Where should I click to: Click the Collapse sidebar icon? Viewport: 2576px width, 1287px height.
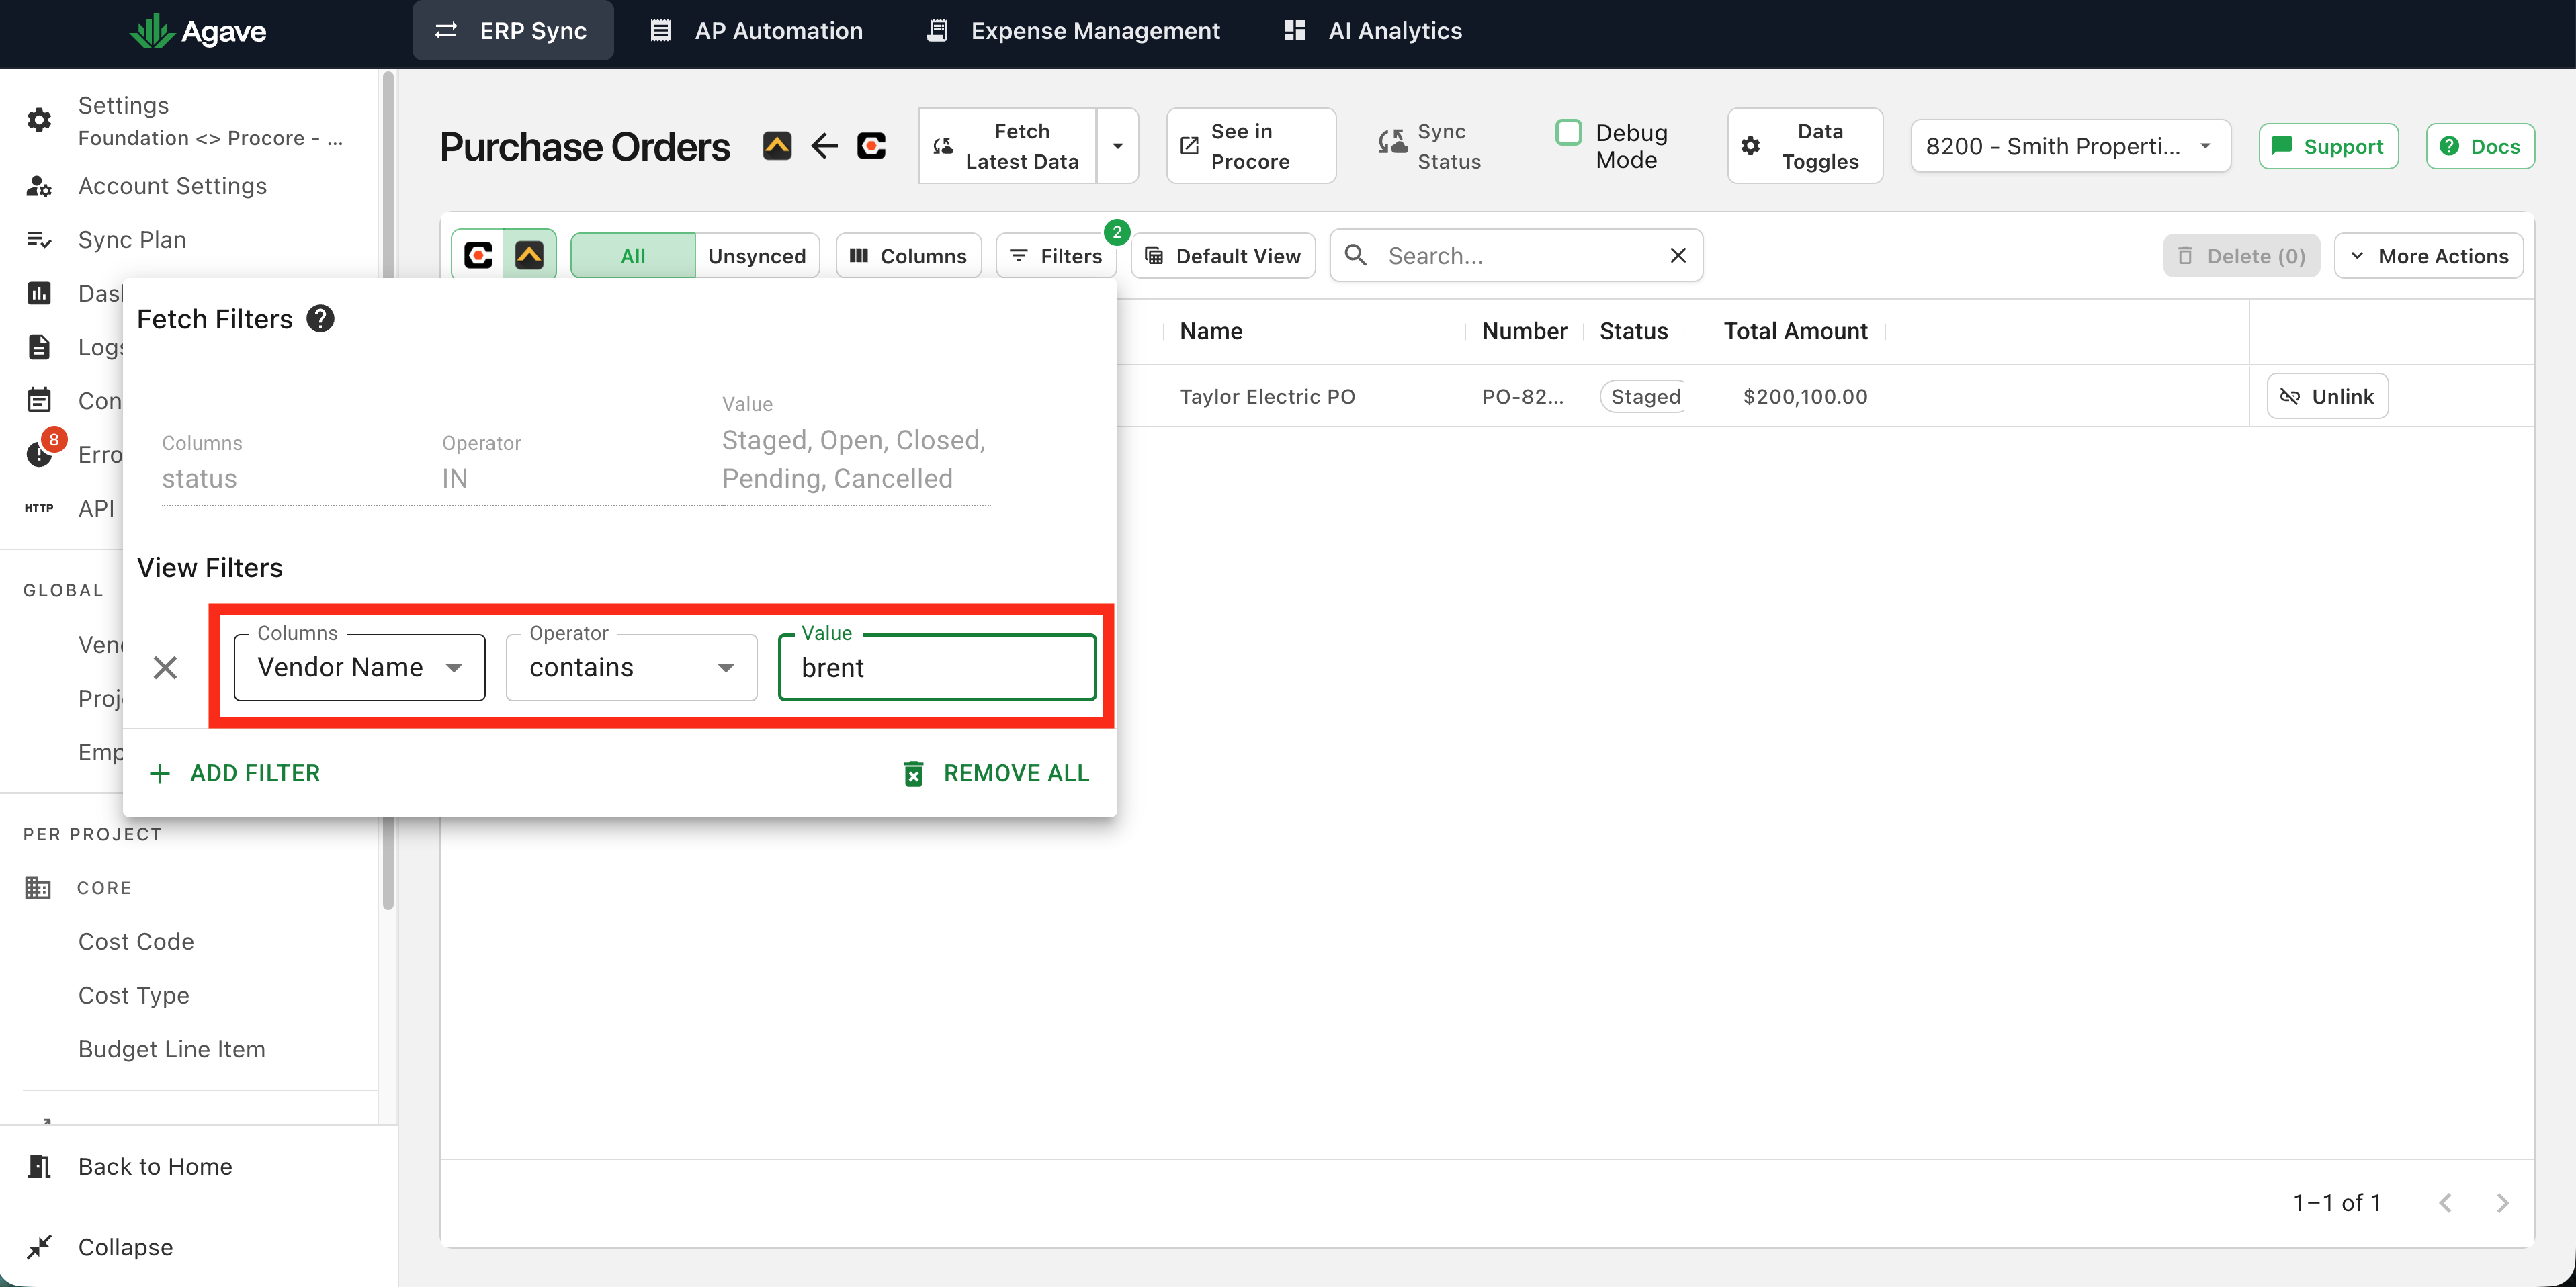point(39,1247)
